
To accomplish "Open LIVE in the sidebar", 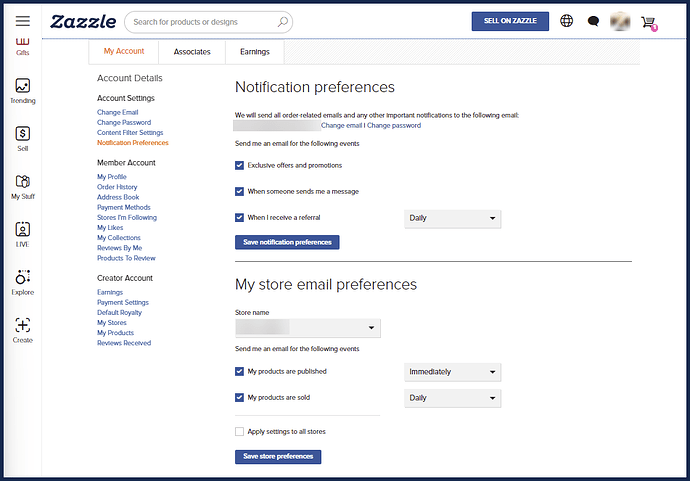I will coord(23,235).
